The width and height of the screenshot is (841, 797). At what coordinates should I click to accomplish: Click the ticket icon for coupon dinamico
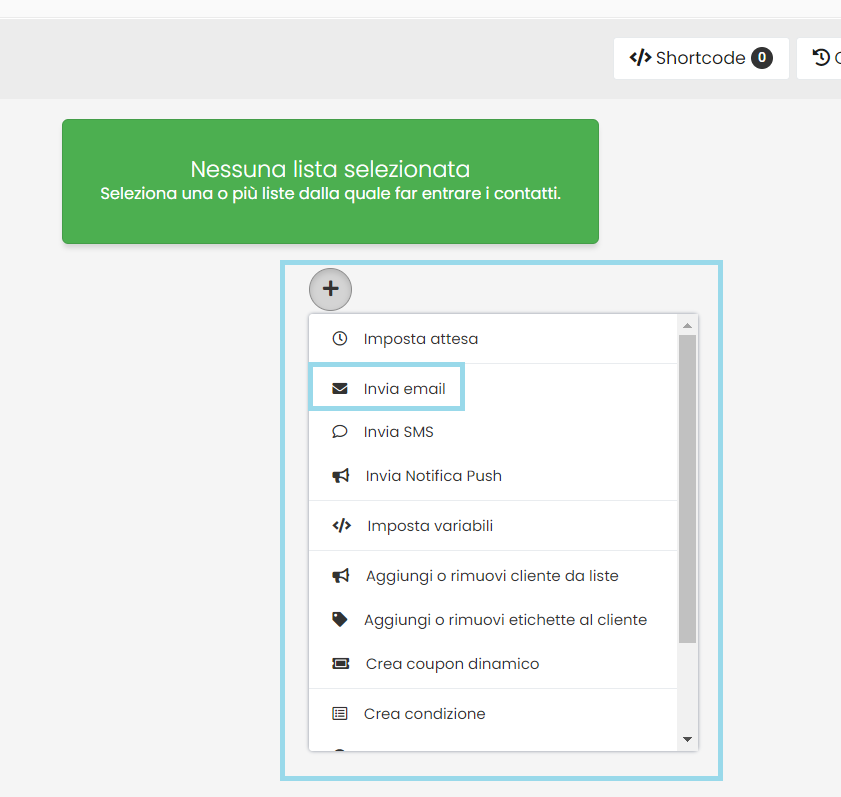(x=341, y=664)
